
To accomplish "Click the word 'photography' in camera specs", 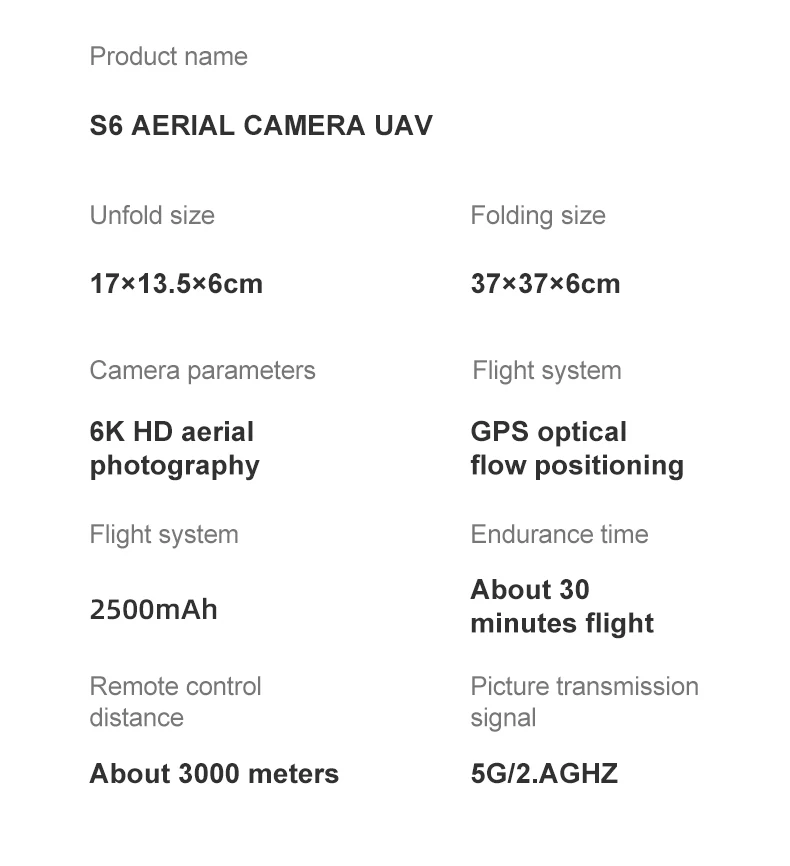I will click(174, 467).
